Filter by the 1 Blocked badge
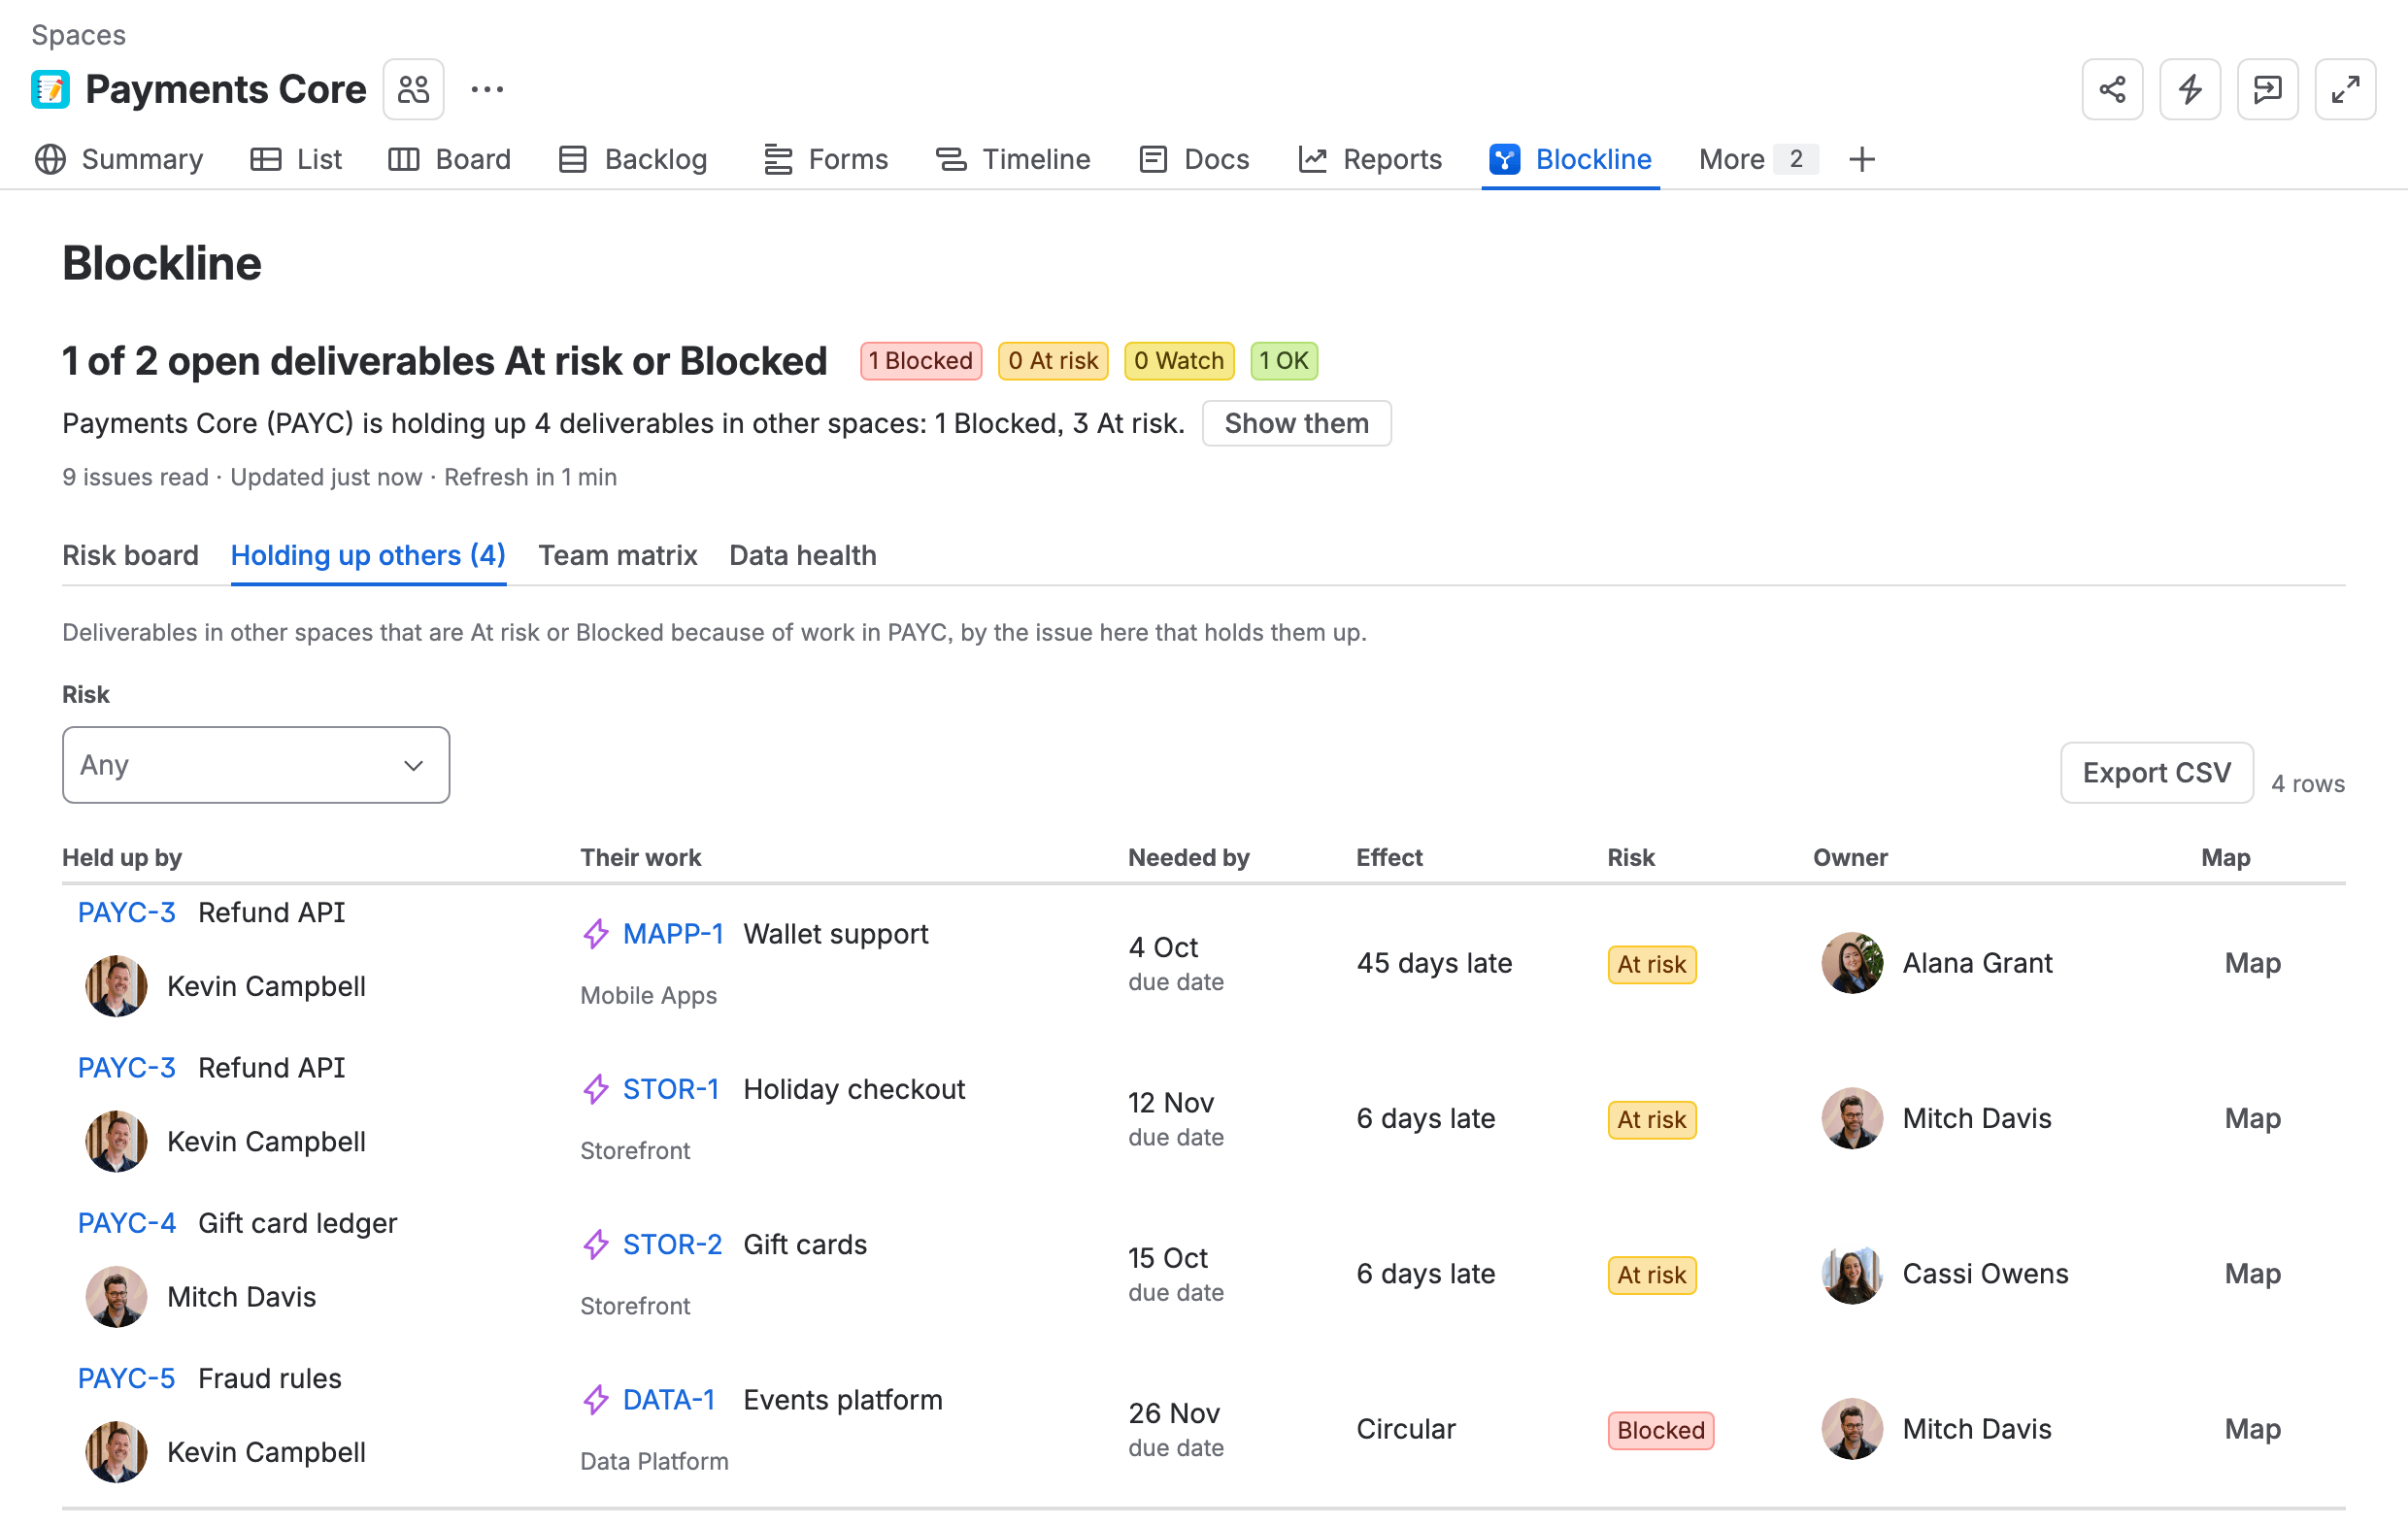The width and height of the screenshot is (2408, 1526). pos(920,361)
